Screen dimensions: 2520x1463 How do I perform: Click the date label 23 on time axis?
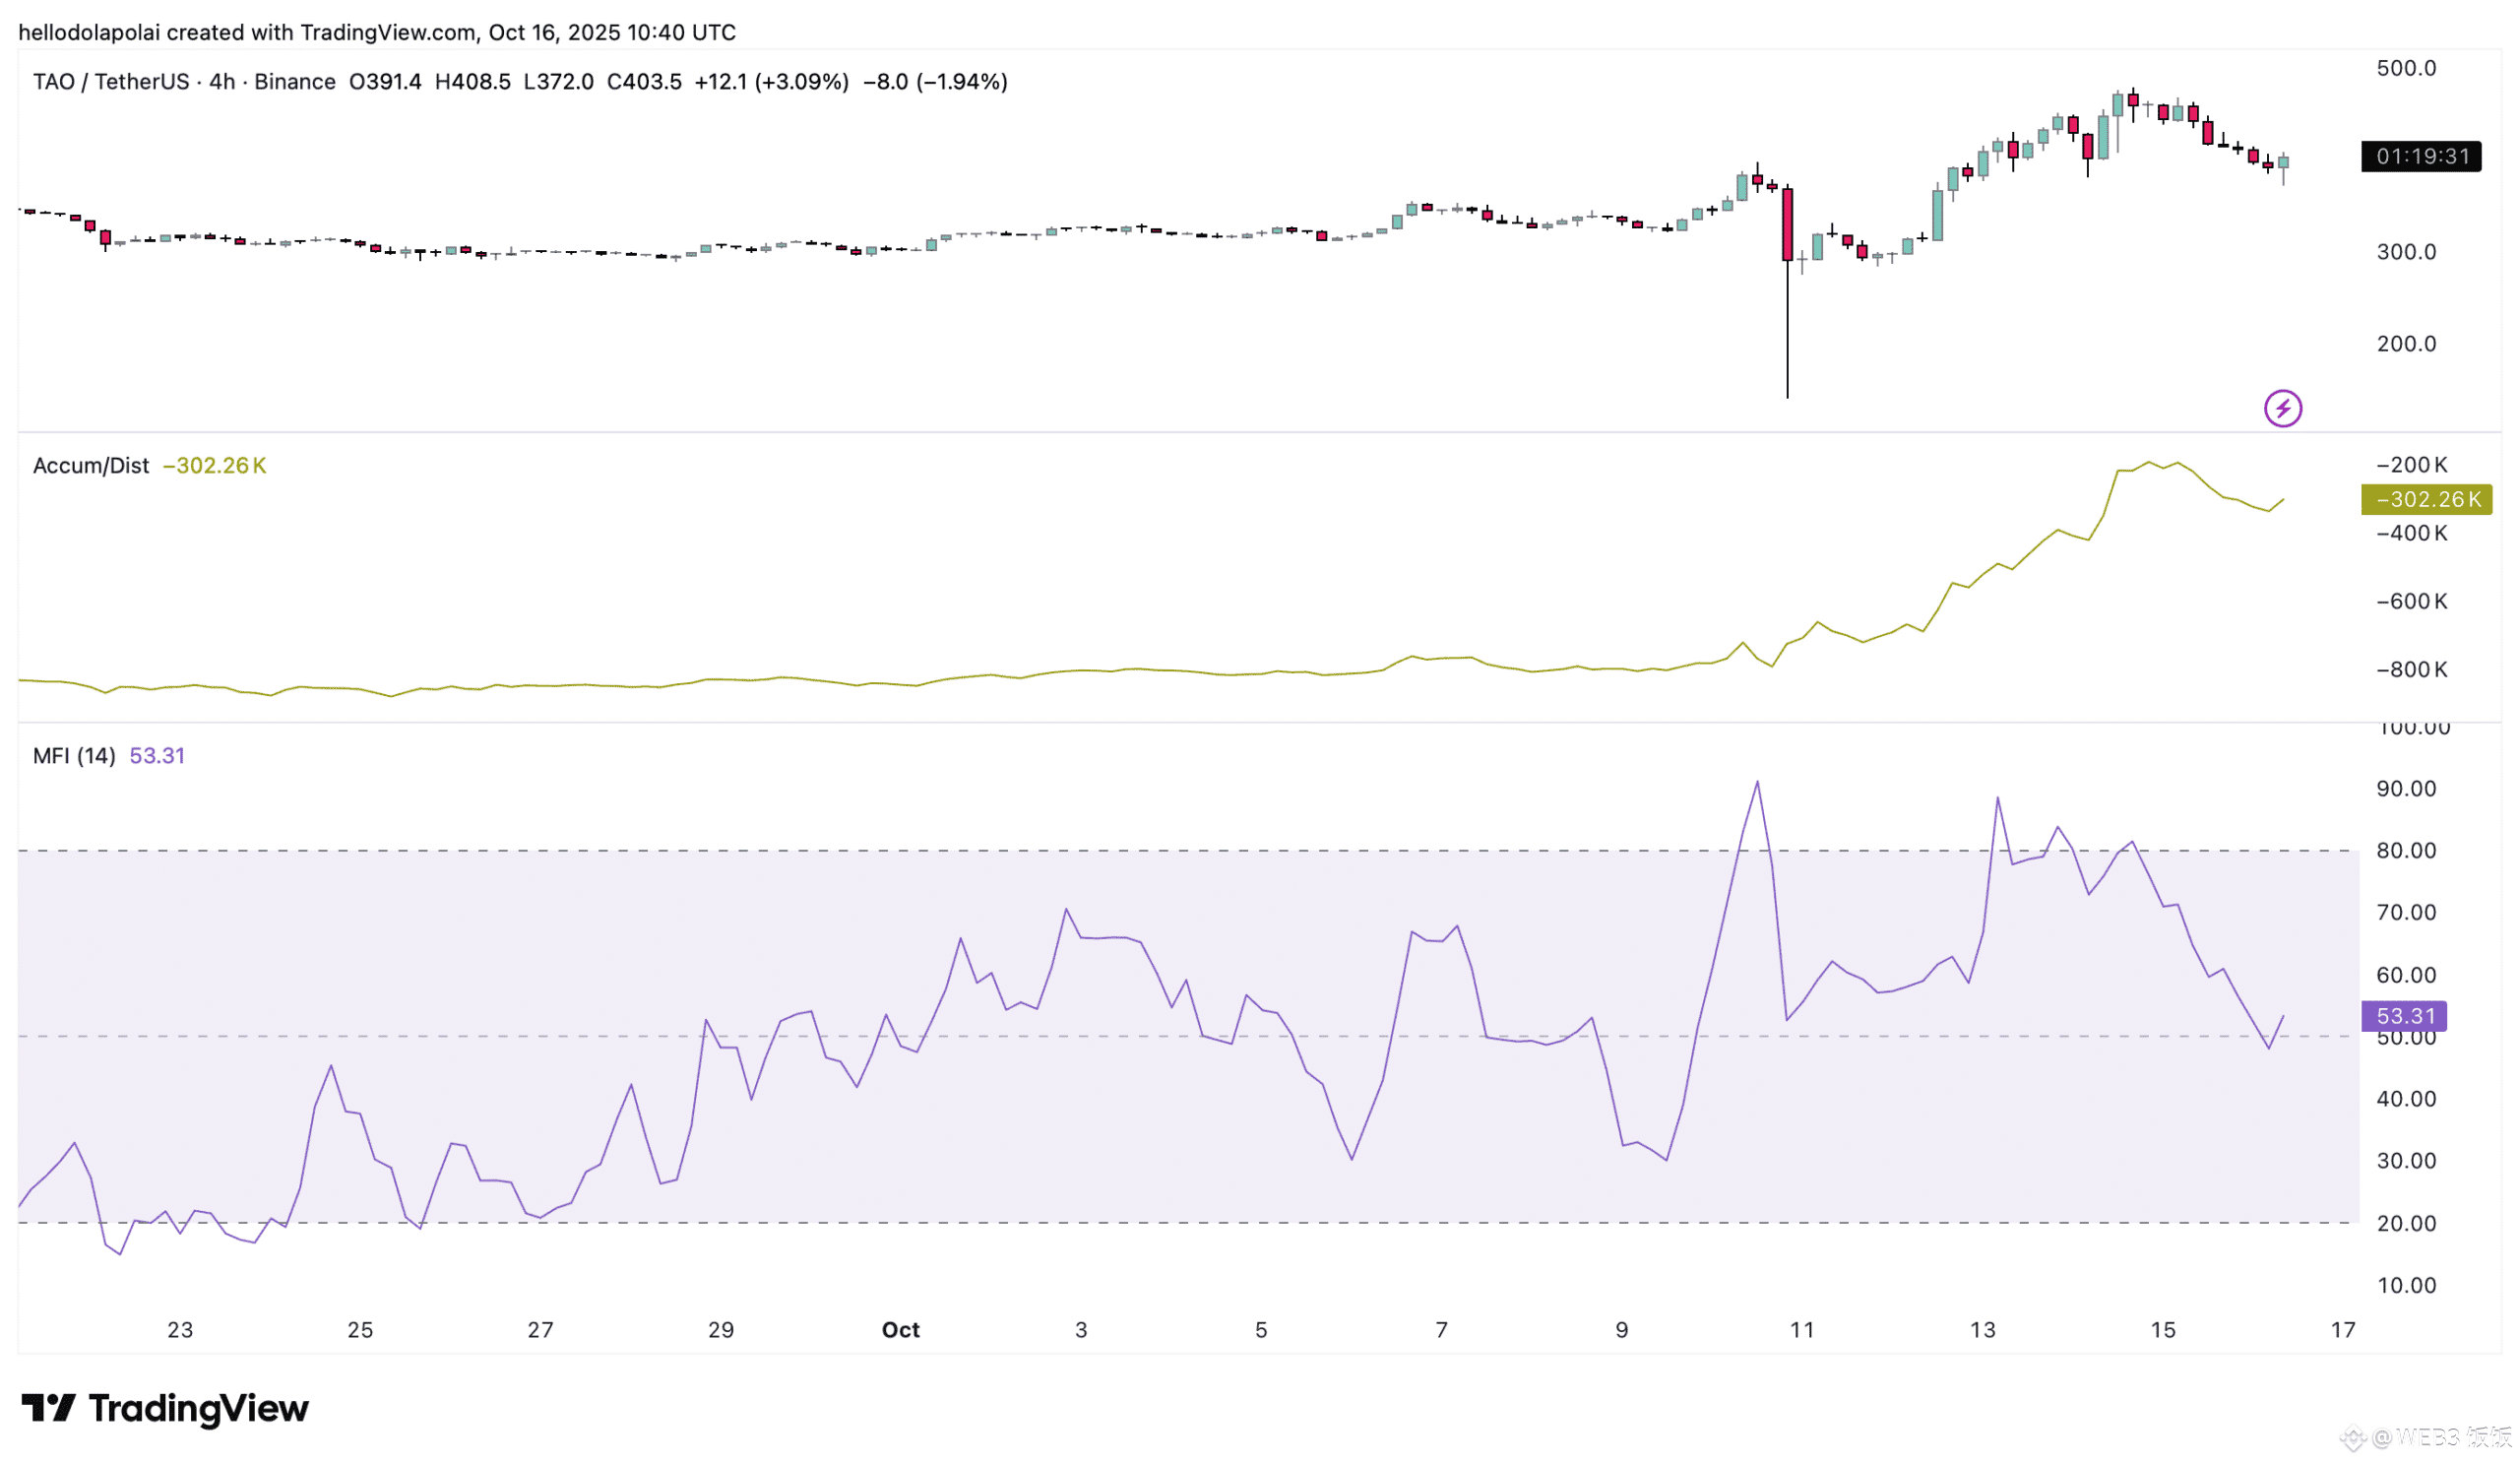click(180, 1330)
